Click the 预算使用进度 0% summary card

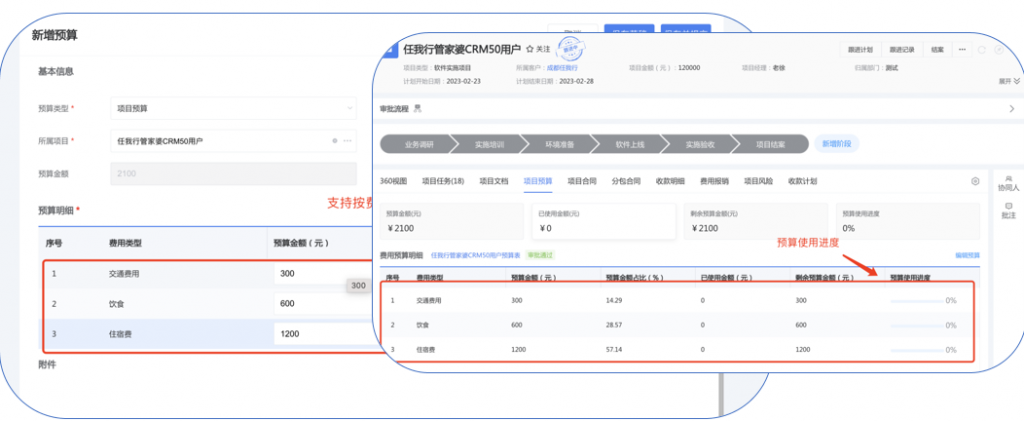(908, 221)
